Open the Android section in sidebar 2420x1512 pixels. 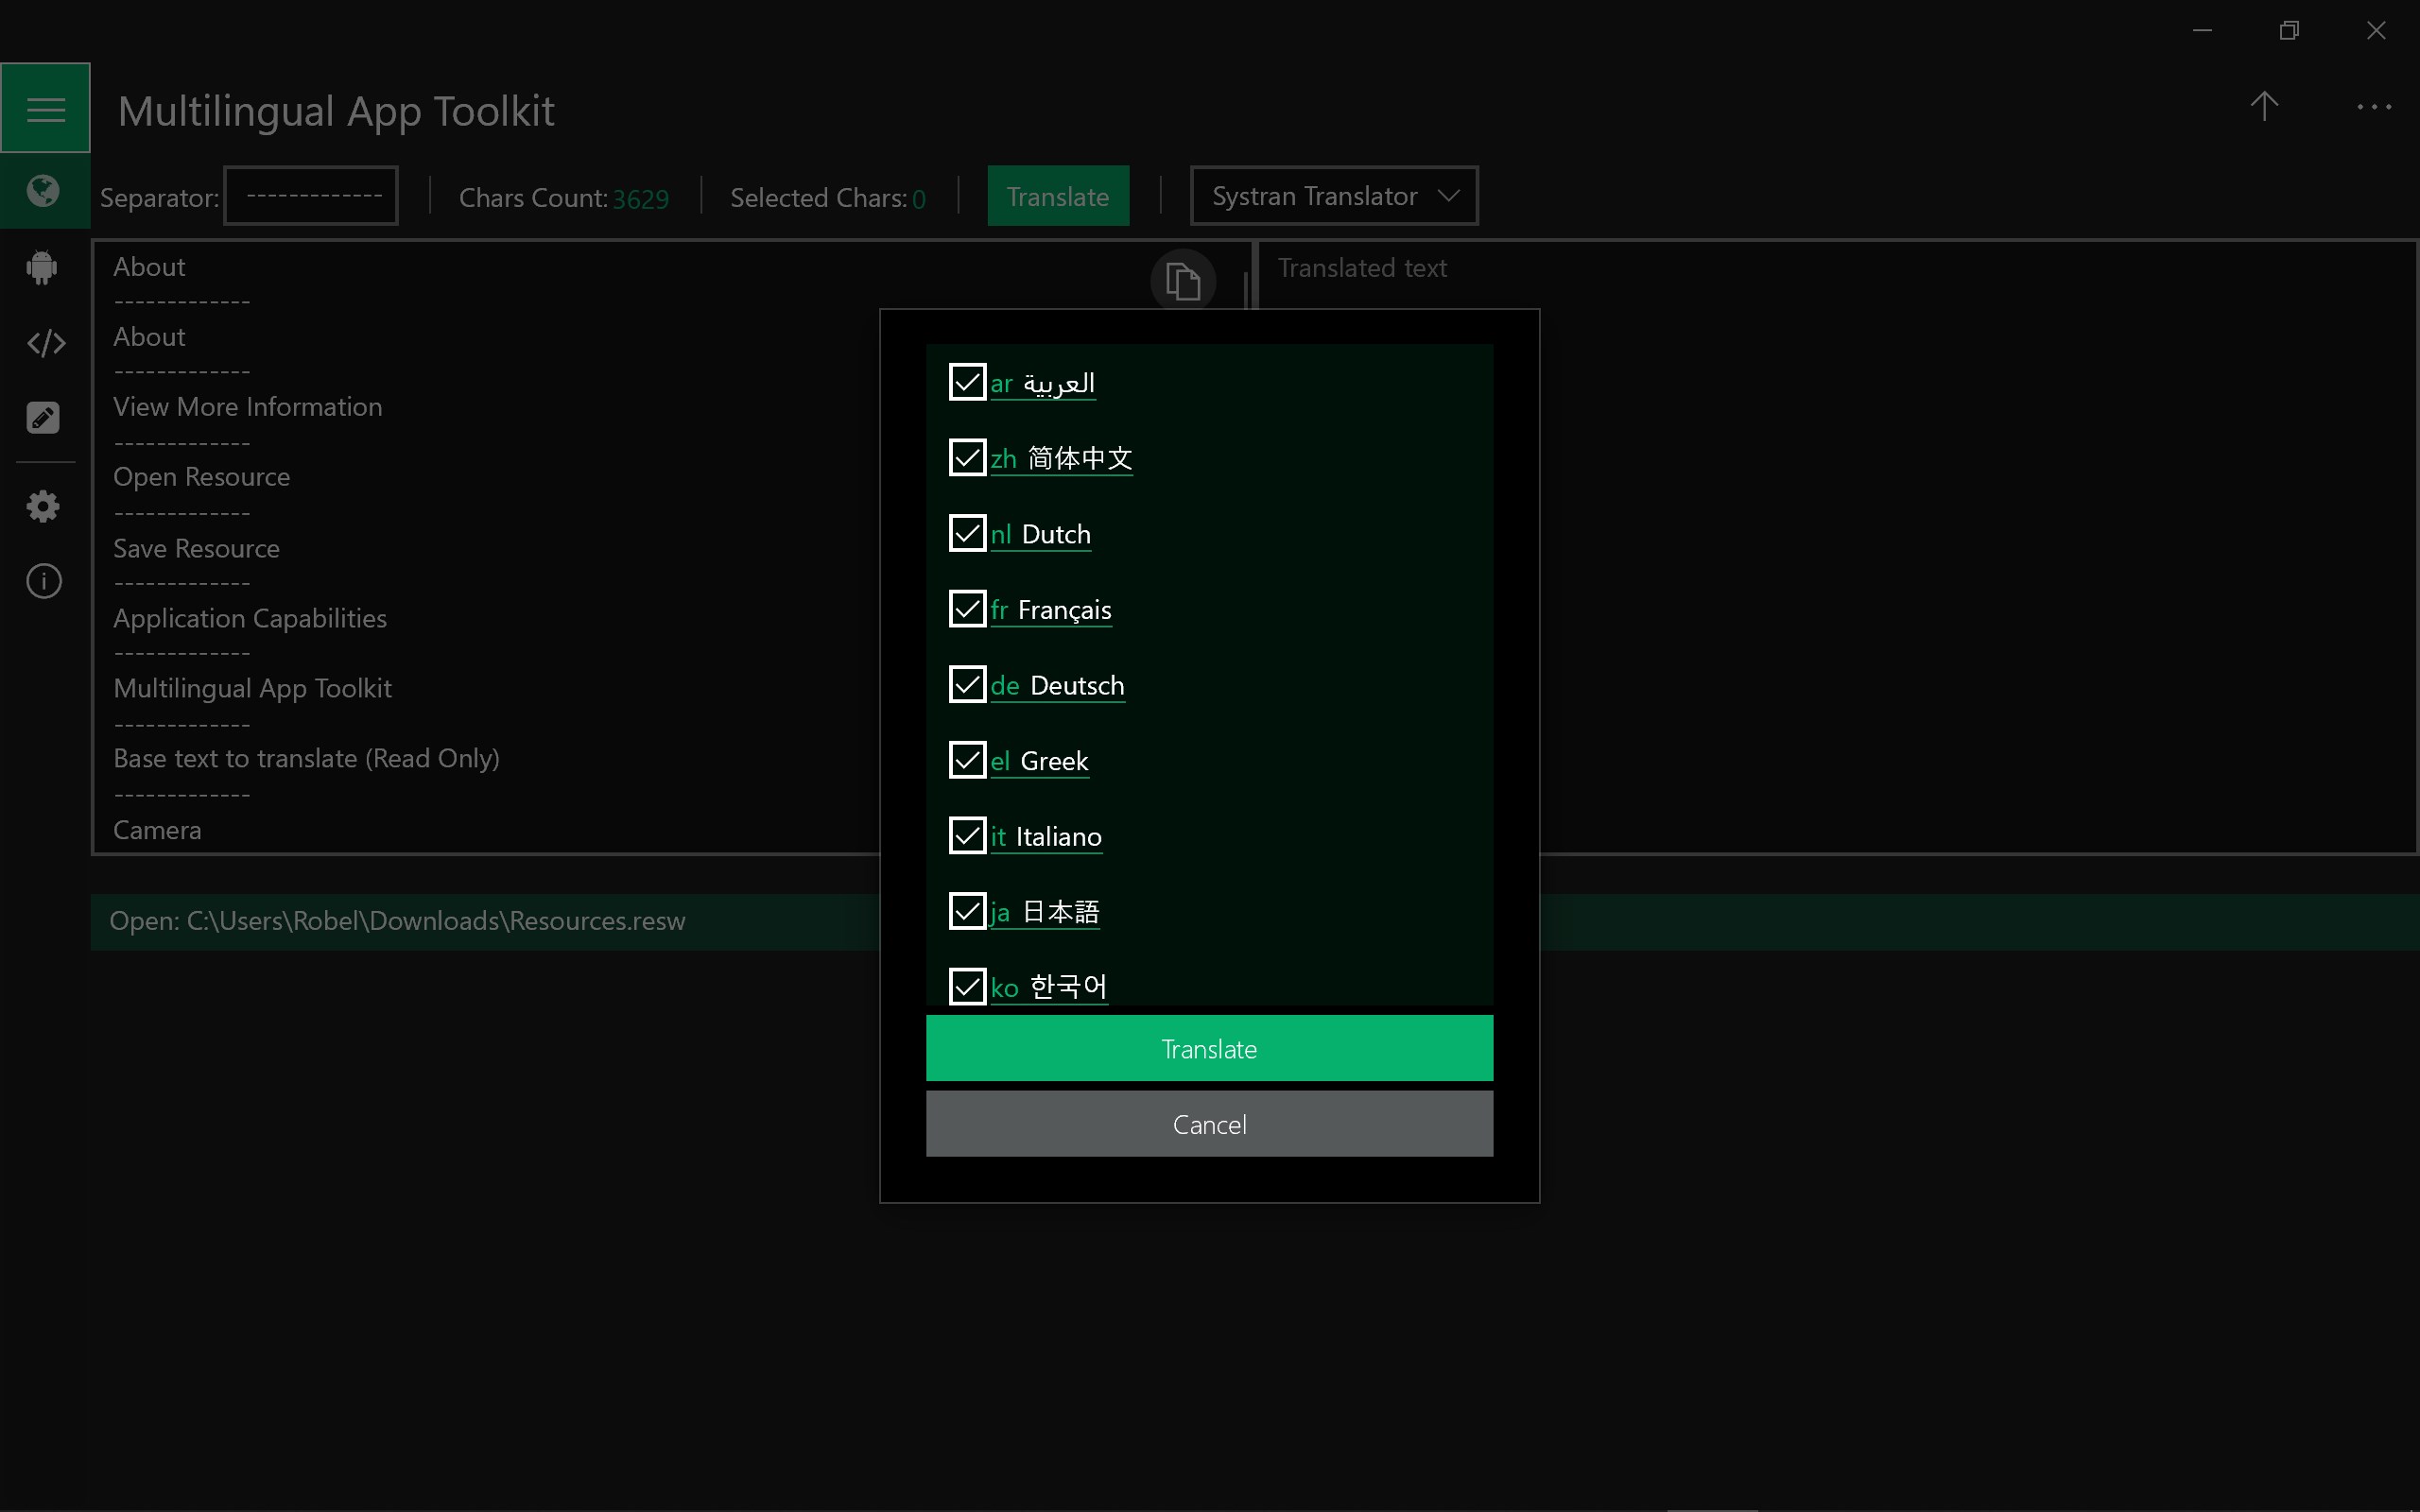pyautogui.click(x=43, y=267)
